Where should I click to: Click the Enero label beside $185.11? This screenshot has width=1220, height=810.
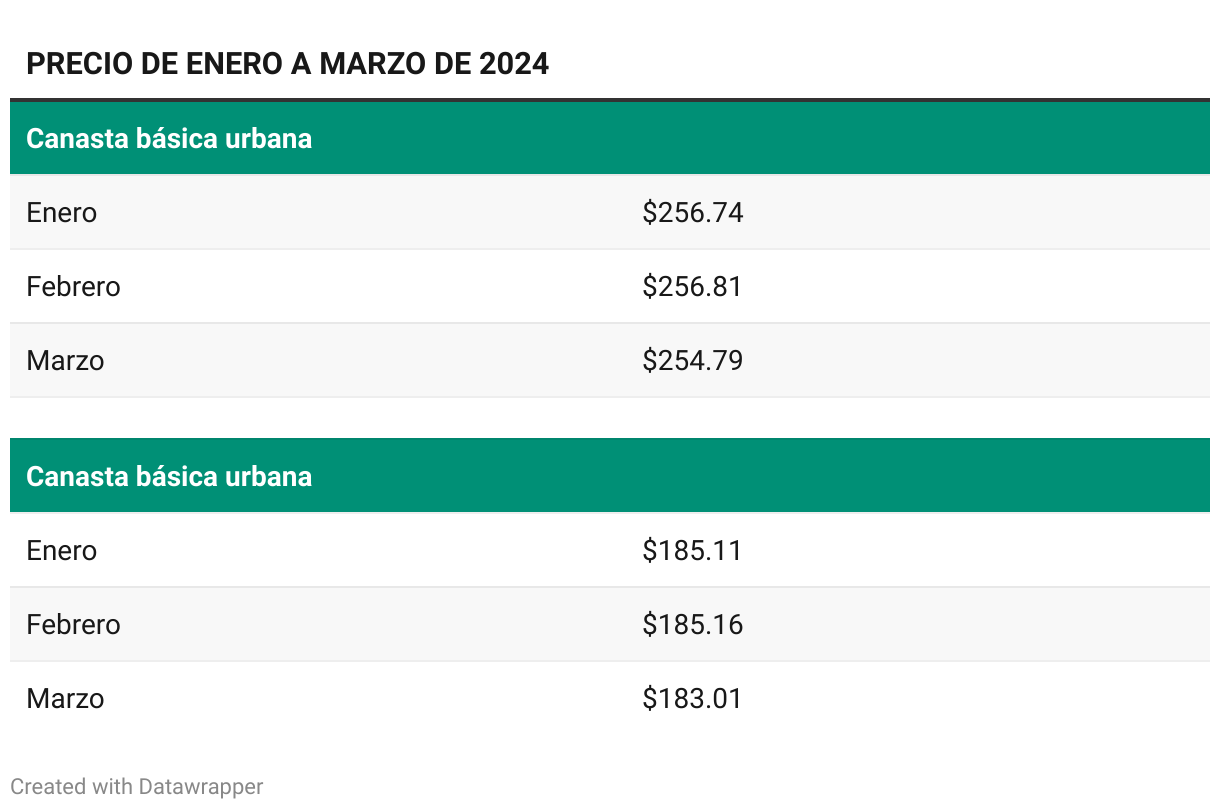(x=62, y=551)
